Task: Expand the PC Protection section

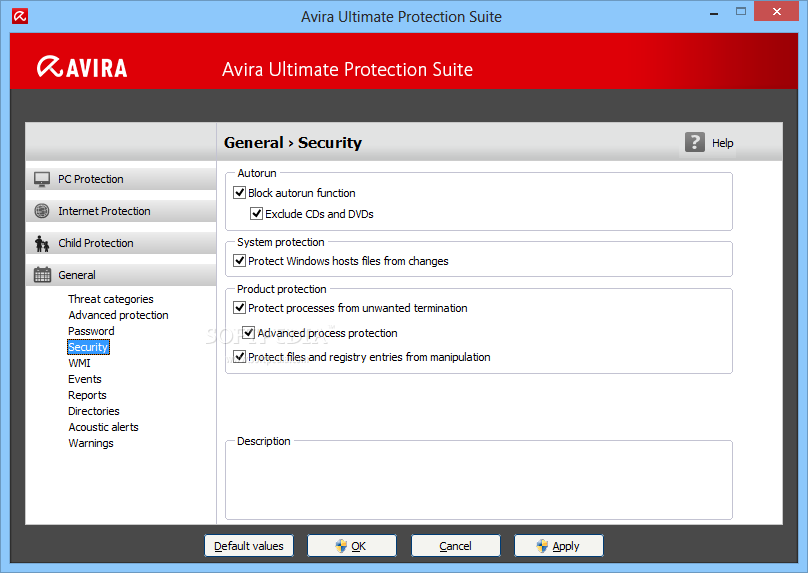Action: pyautogui.click(x=121, y=179)
